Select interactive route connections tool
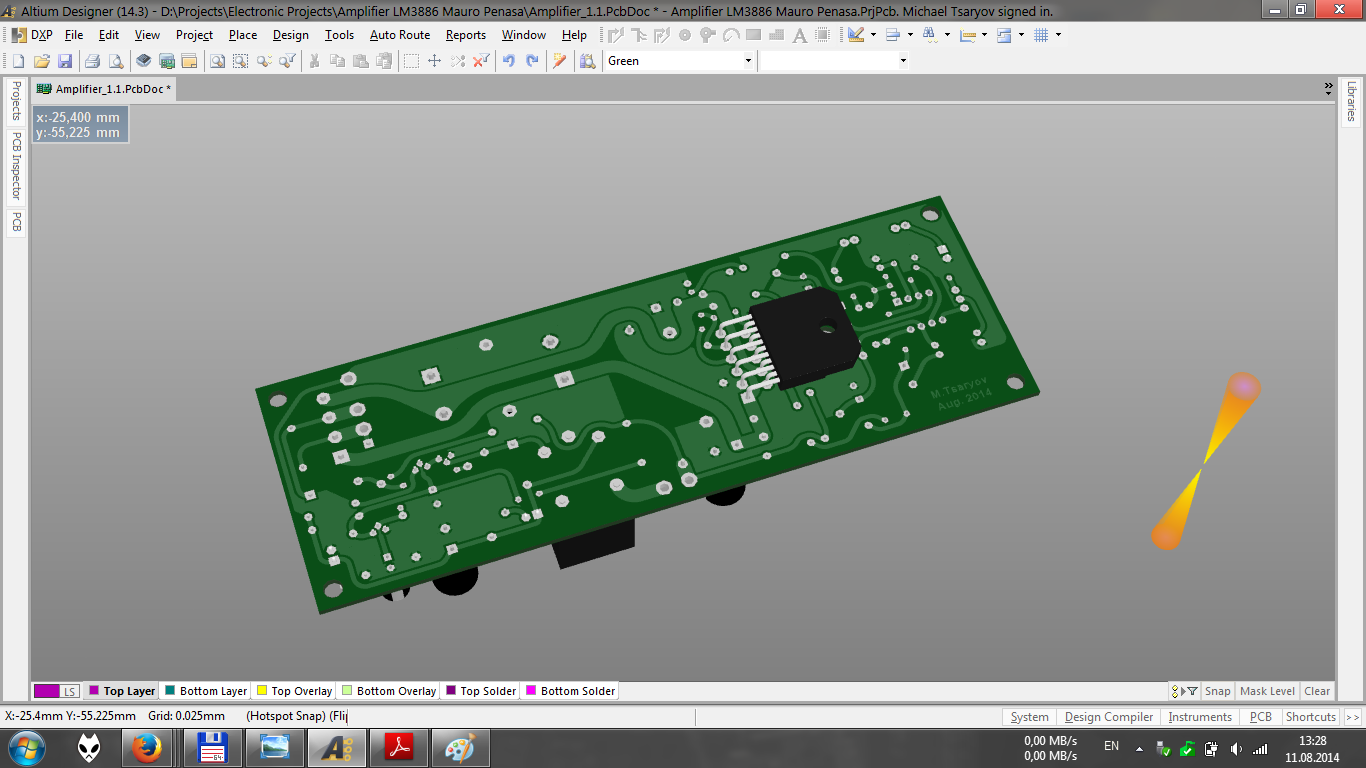 point(616,35)
